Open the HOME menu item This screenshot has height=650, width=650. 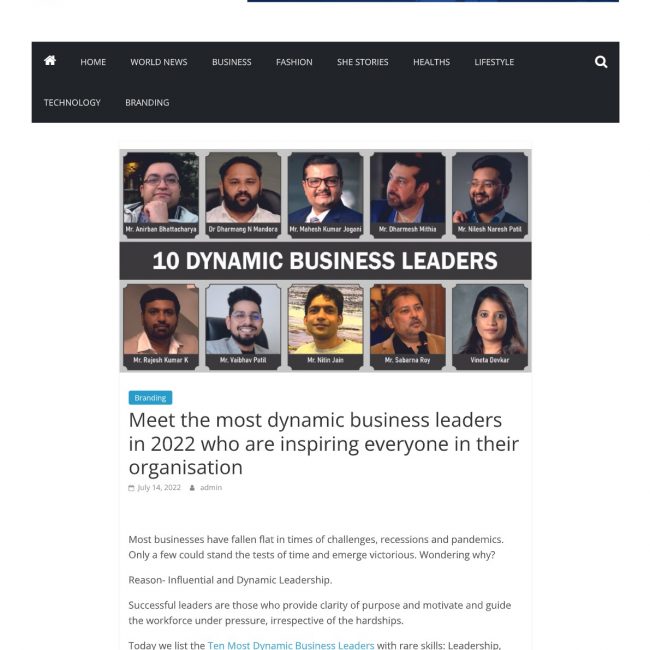click(x=93, y=62)
